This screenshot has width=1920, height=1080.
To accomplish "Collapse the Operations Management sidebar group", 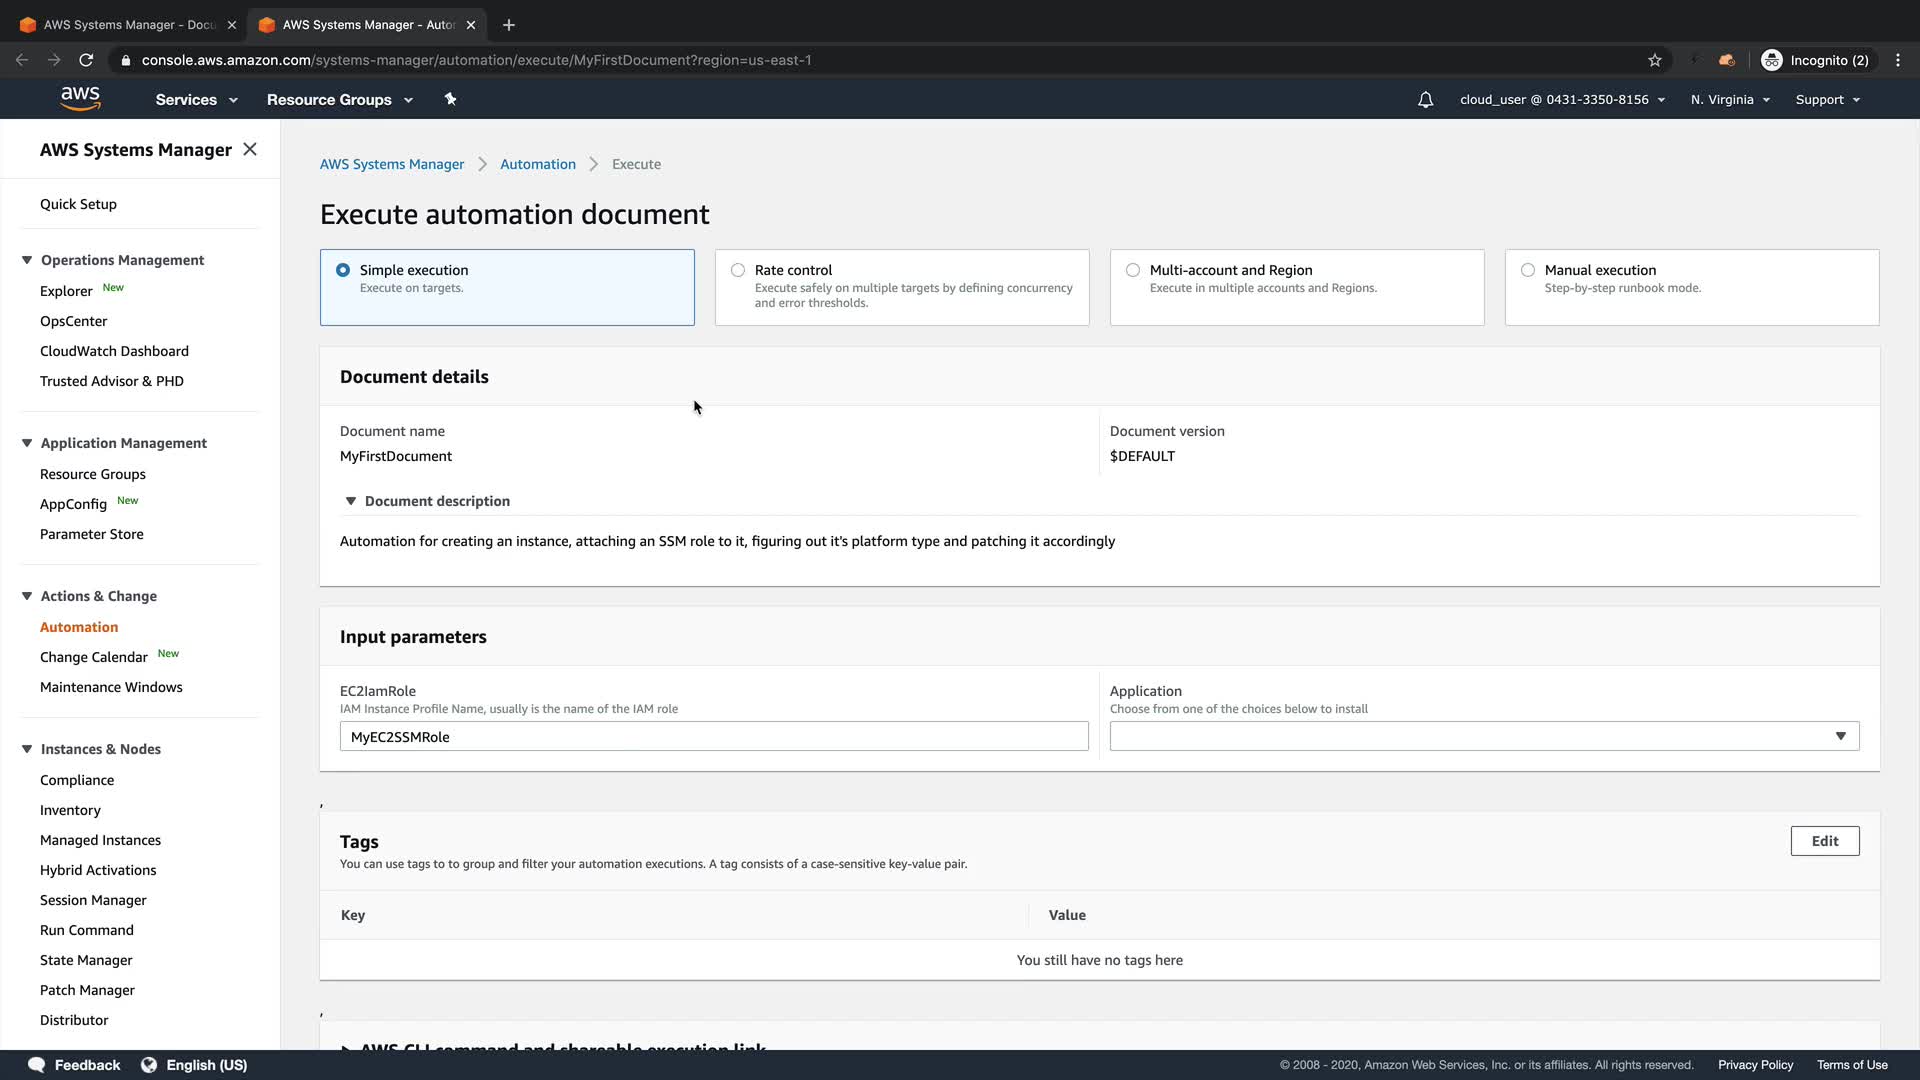I will [x=27, y=260].
